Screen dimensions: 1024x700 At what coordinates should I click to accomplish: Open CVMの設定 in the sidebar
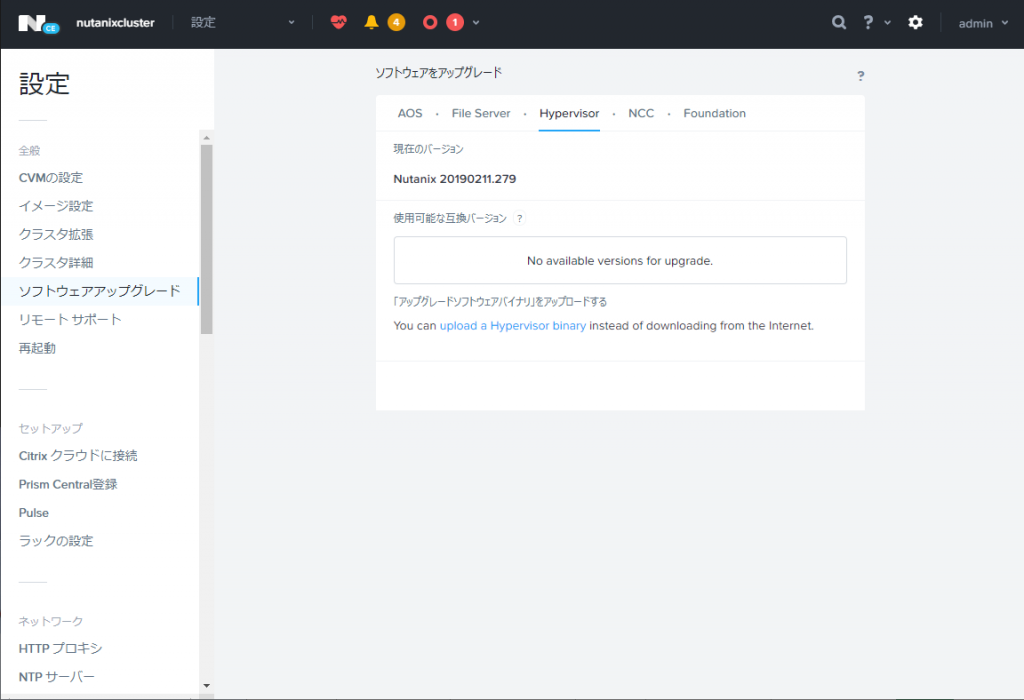pyautogui.click(x=51, y=178)
